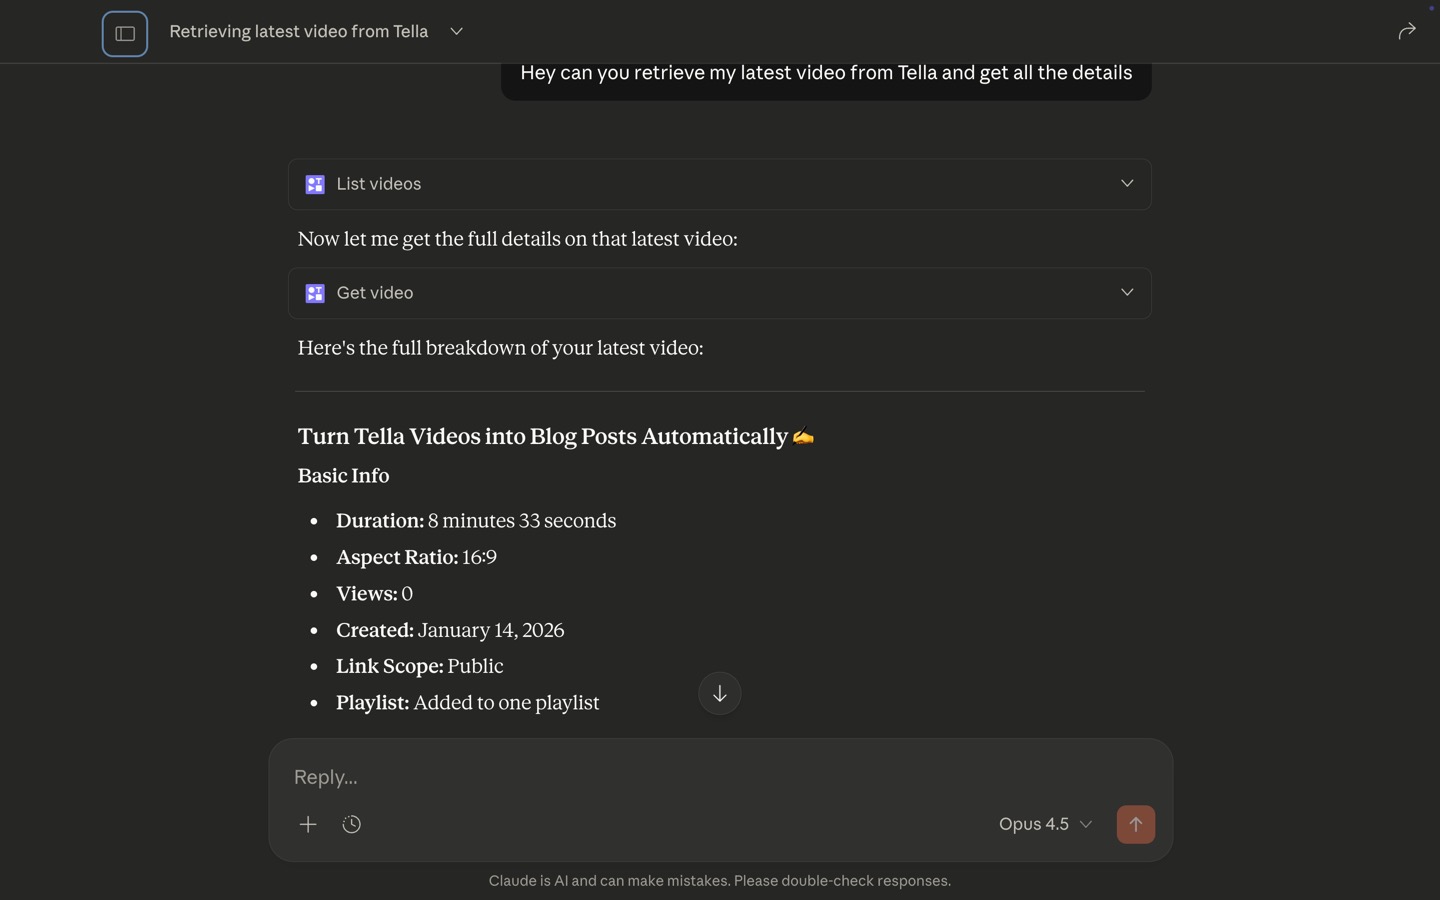Share this conversation via the arrow icon
The height and width of the screenshot is (900, 1440).
pos(1407,31)
